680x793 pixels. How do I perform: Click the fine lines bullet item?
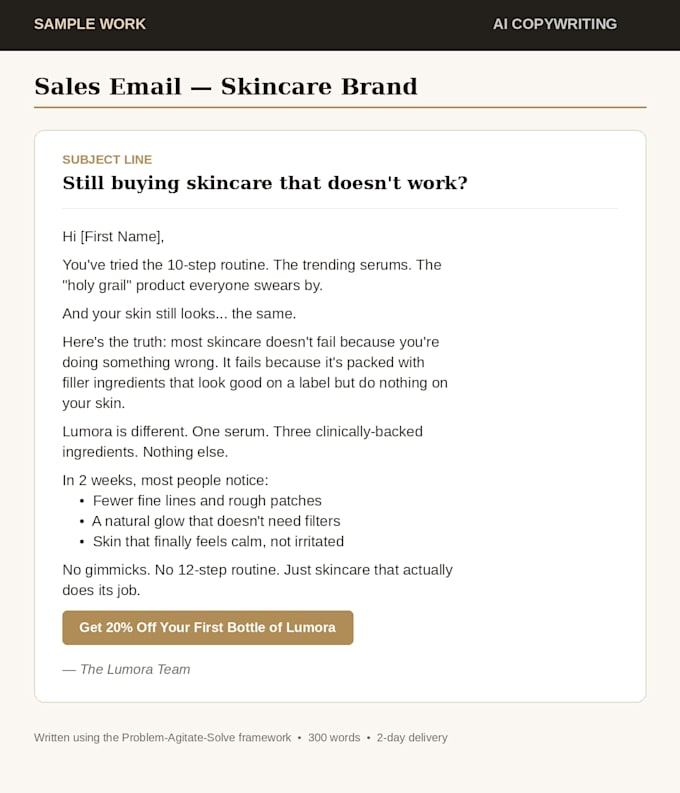(x=207, y=501)
